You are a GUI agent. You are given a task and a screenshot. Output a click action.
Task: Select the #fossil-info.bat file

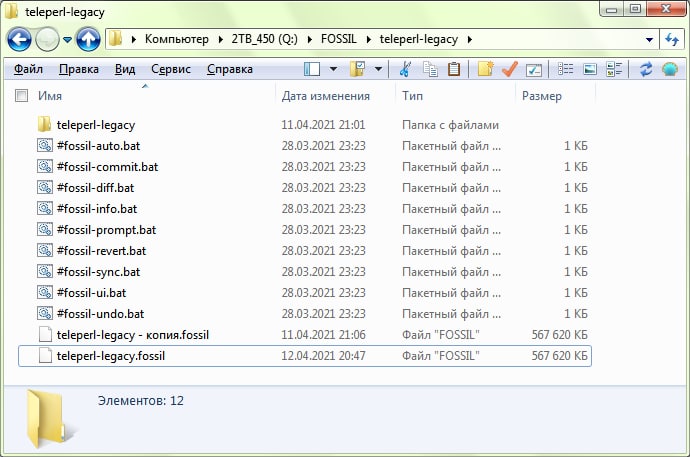[305, 209]
